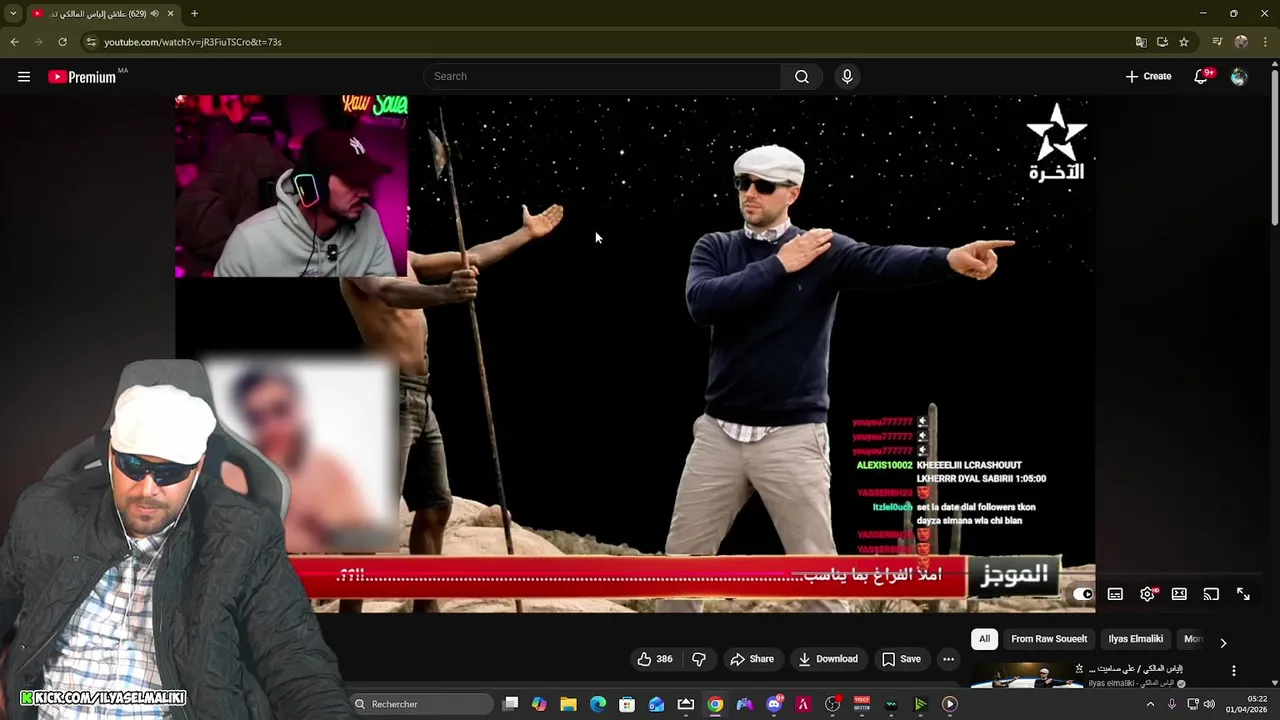Open Microsoft Edge from taskbar
The image size is (1280, 720).
tap(598, 704)
